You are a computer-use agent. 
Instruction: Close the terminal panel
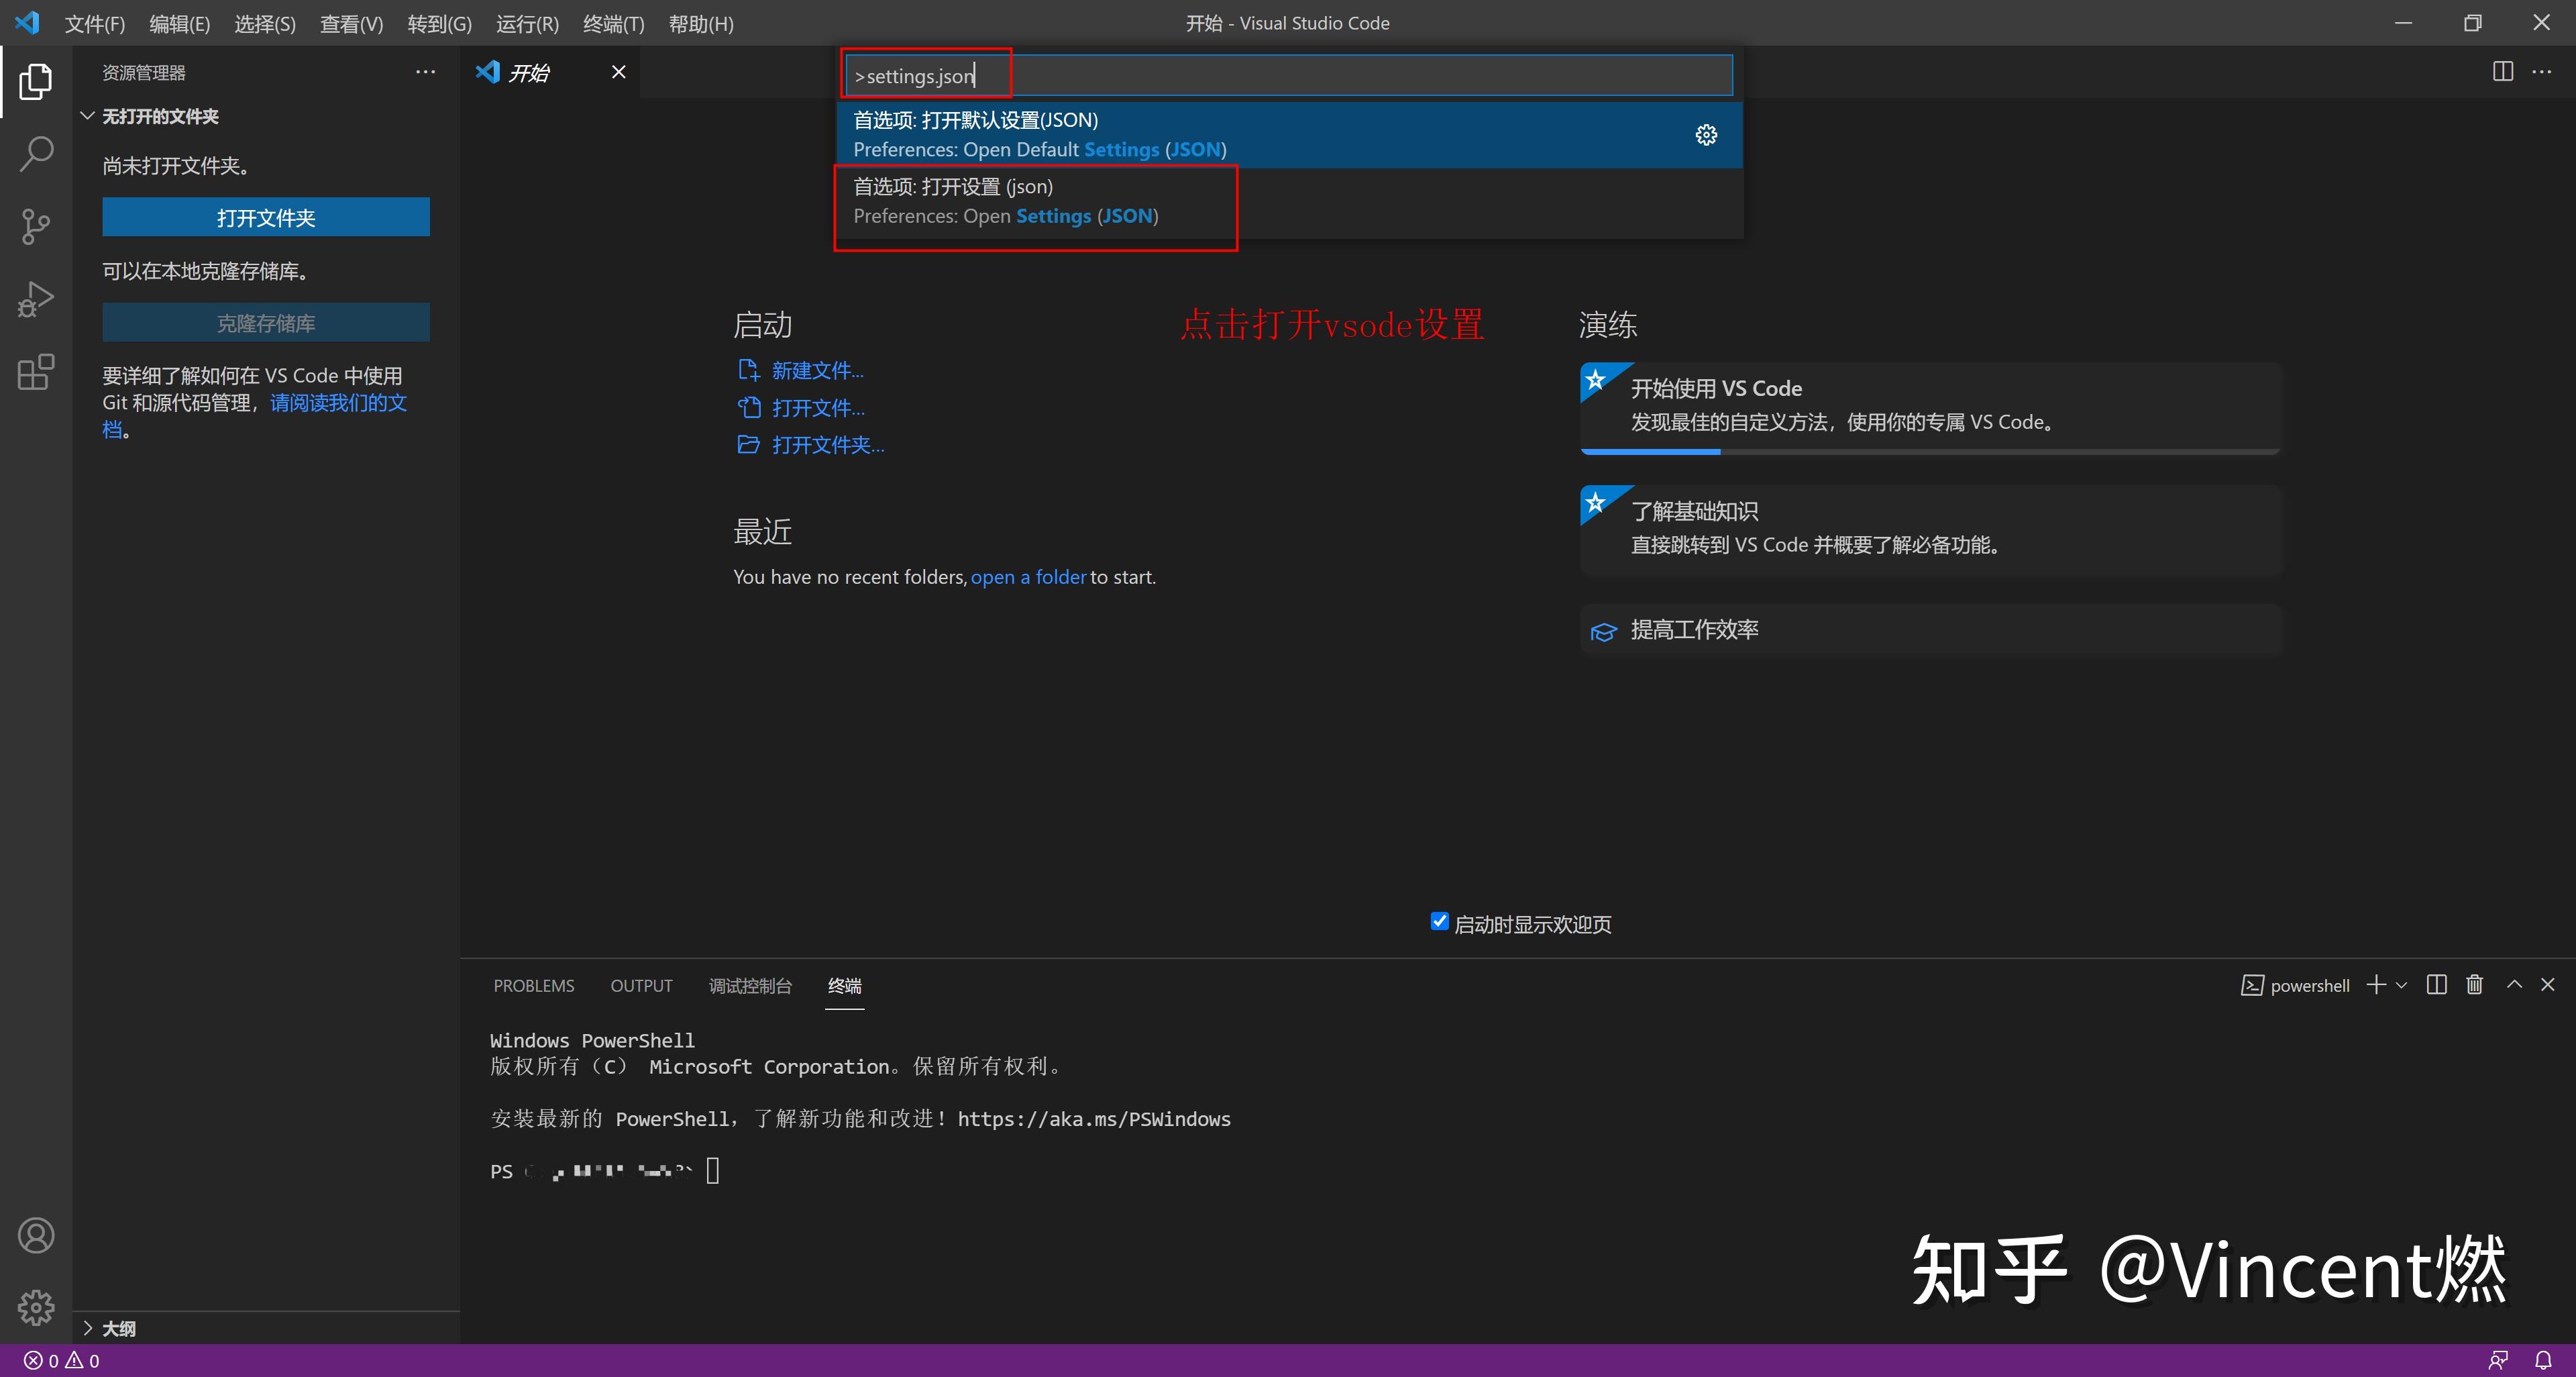tap(2548, 985)
